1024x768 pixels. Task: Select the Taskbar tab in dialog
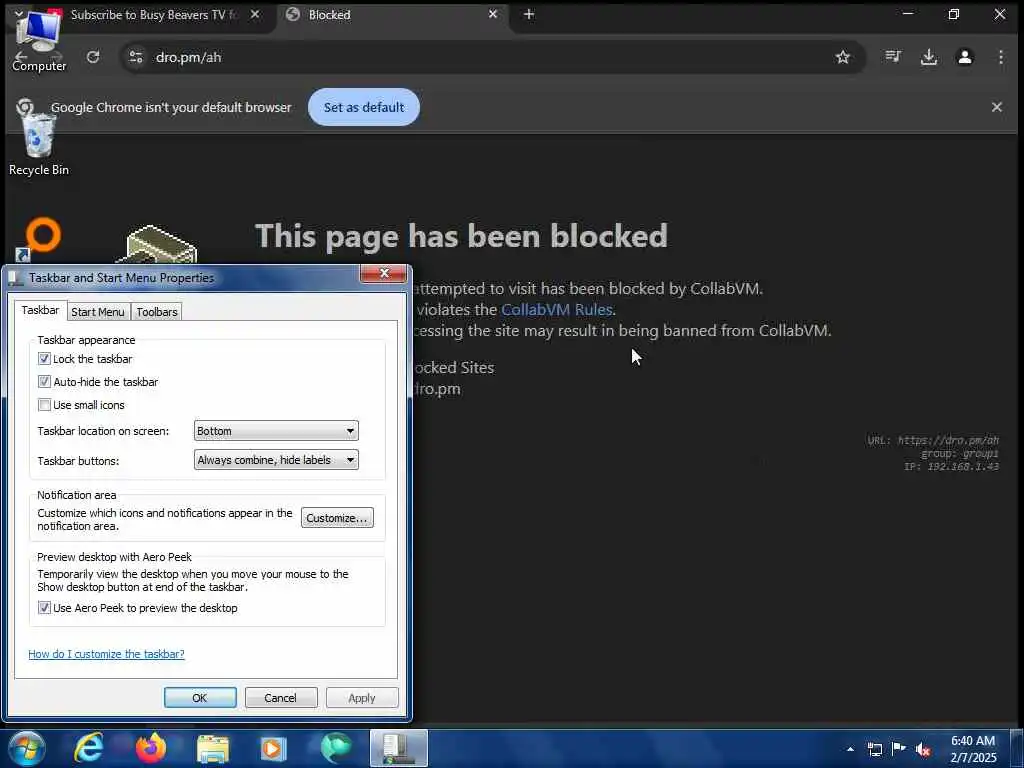(40, 310)
